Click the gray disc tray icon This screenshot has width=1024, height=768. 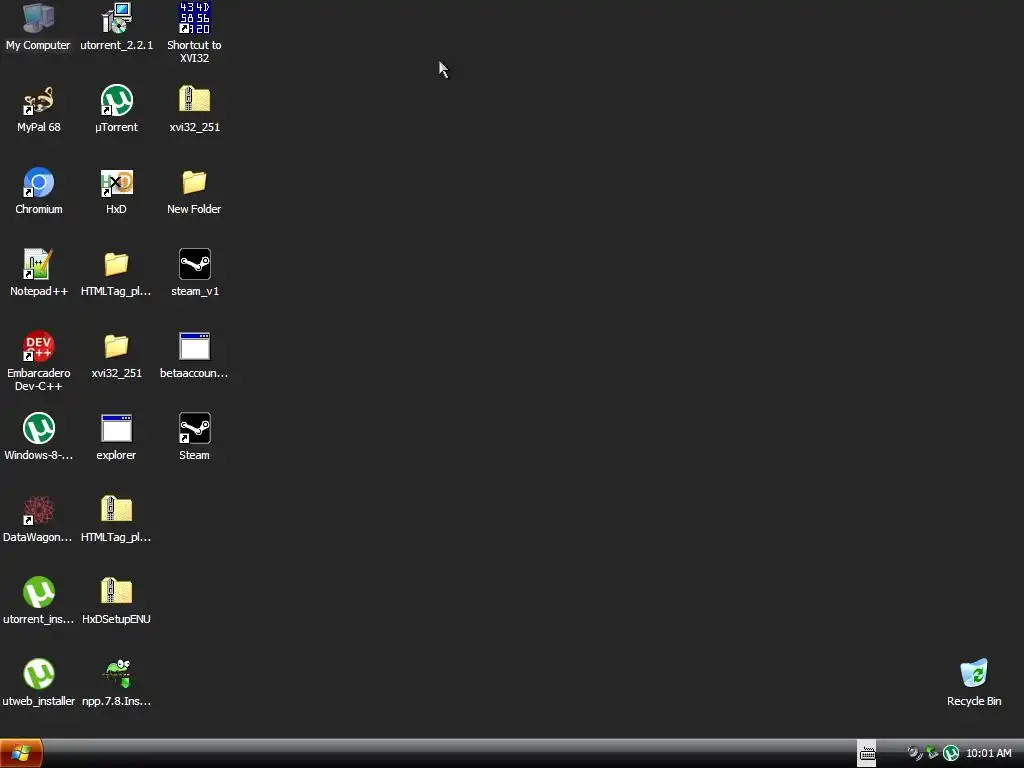[914, 753]
